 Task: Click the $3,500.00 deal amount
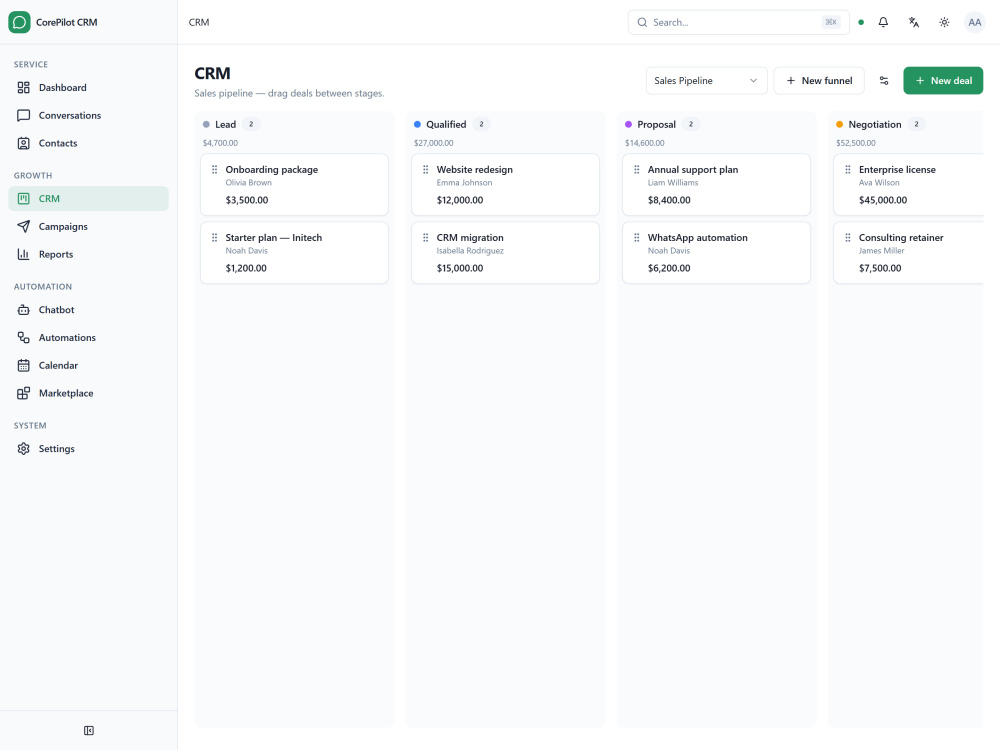click(x=247, y=200)
